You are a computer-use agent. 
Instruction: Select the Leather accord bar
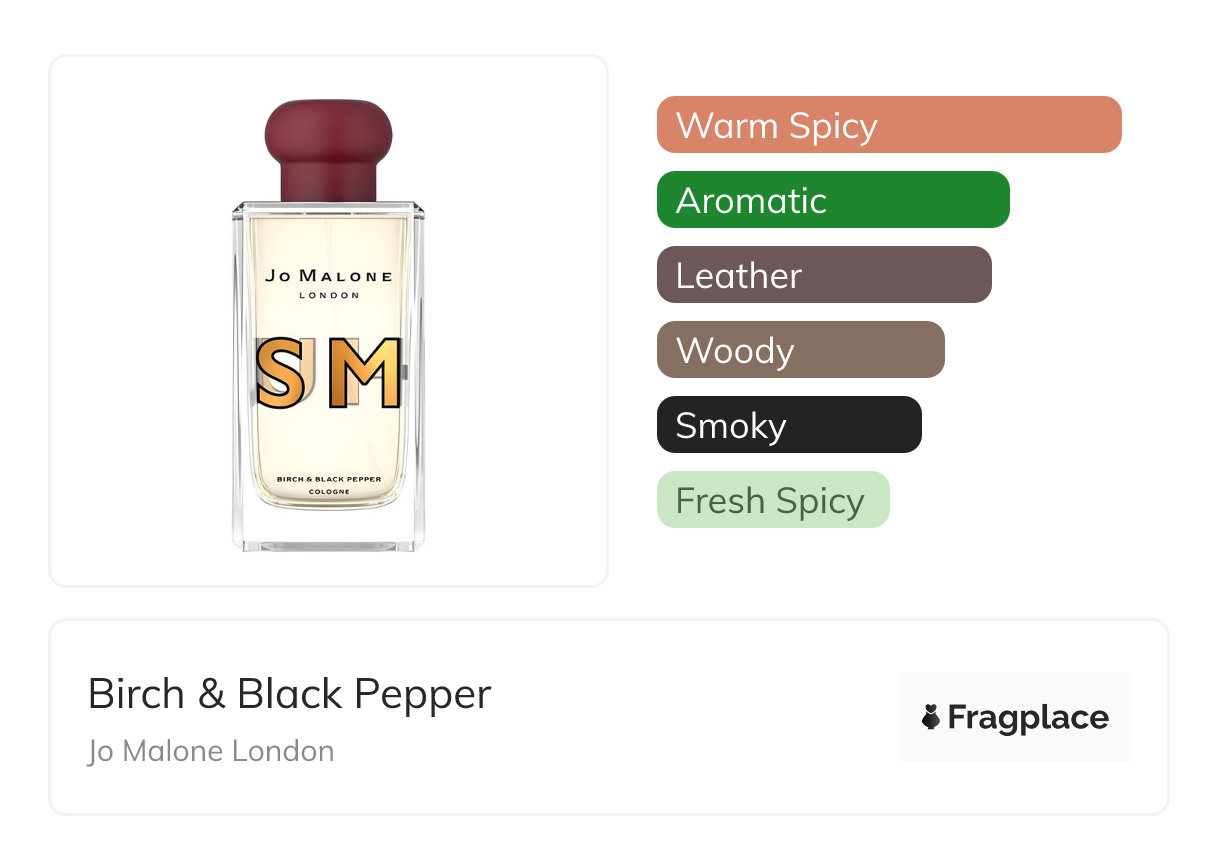coord(823,275)
